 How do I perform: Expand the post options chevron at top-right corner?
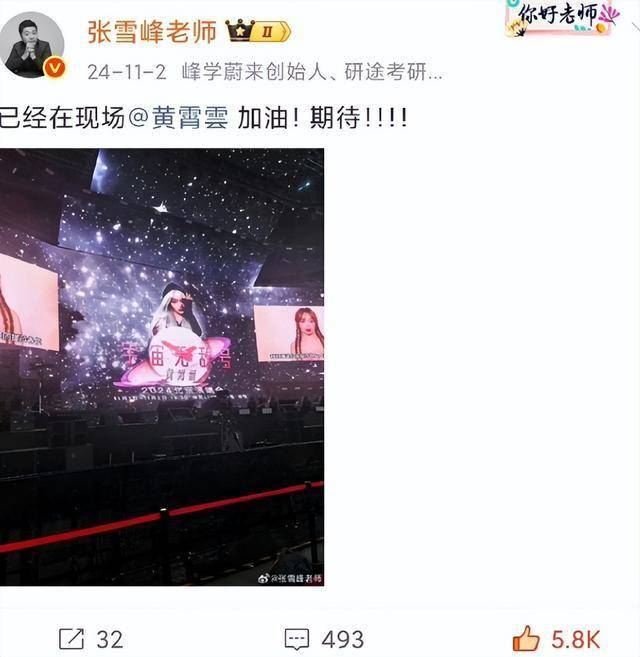(635, 27)
